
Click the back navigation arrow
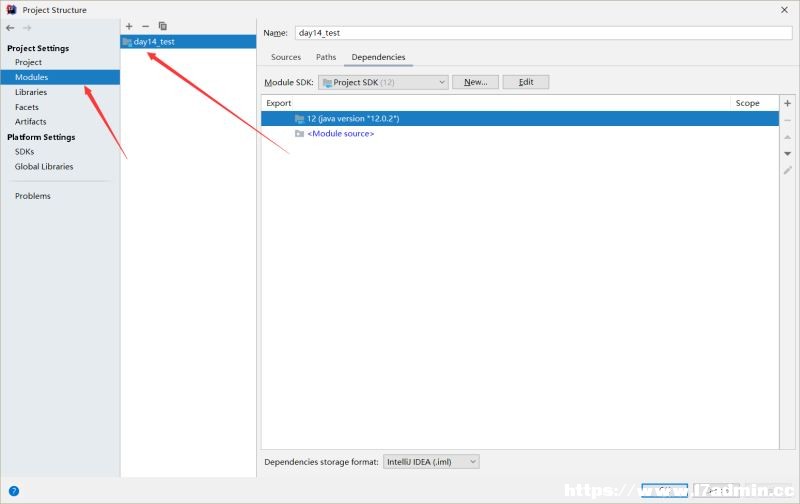(x=10, y=28)
